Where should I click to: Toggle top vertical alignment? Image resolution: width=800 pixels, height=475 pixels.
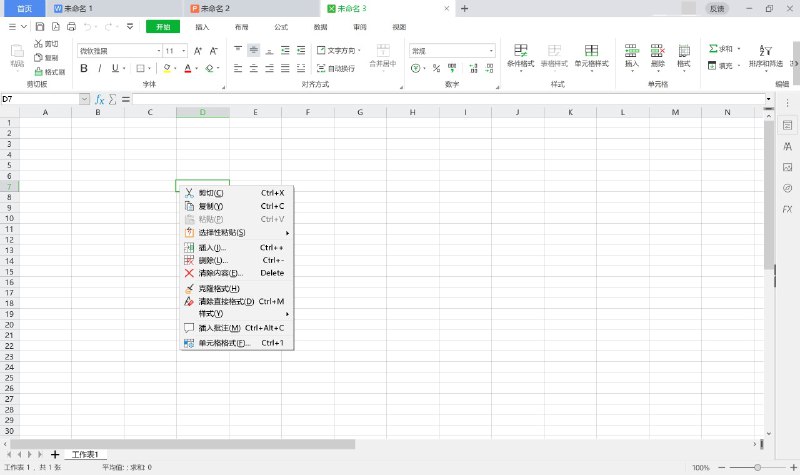coord(238,50)
